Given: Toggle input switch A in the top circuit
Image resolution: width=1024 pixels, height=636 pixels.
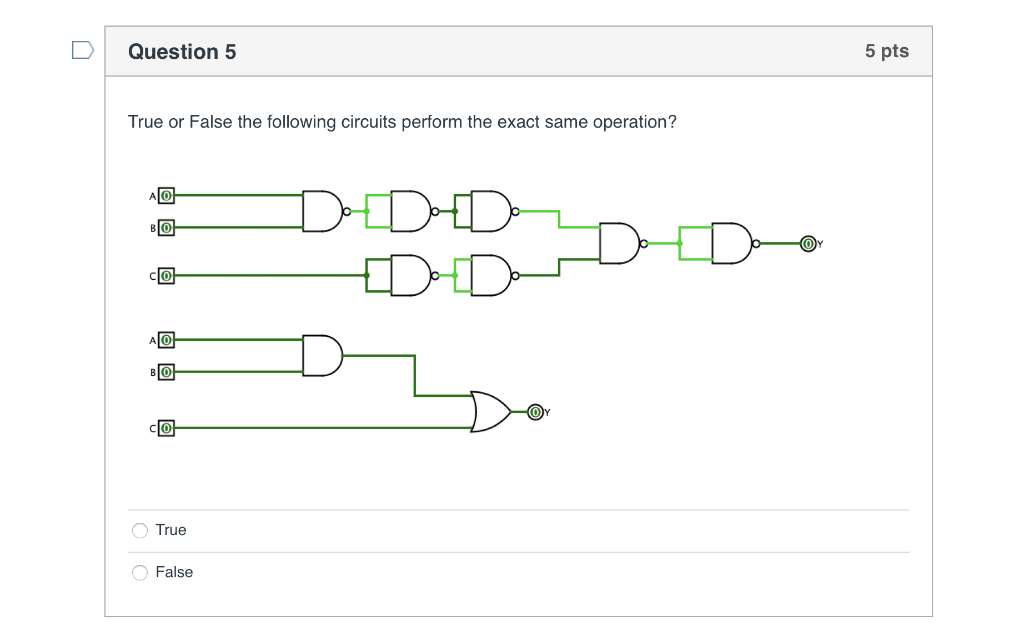Looking at the screenshot, I should (164, 195).
